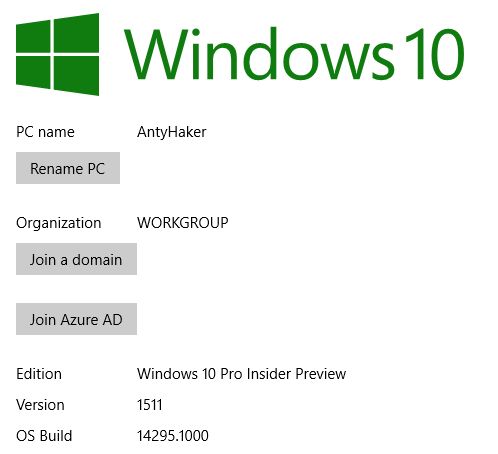Click the green Windows logo icon

click(57, 54)
